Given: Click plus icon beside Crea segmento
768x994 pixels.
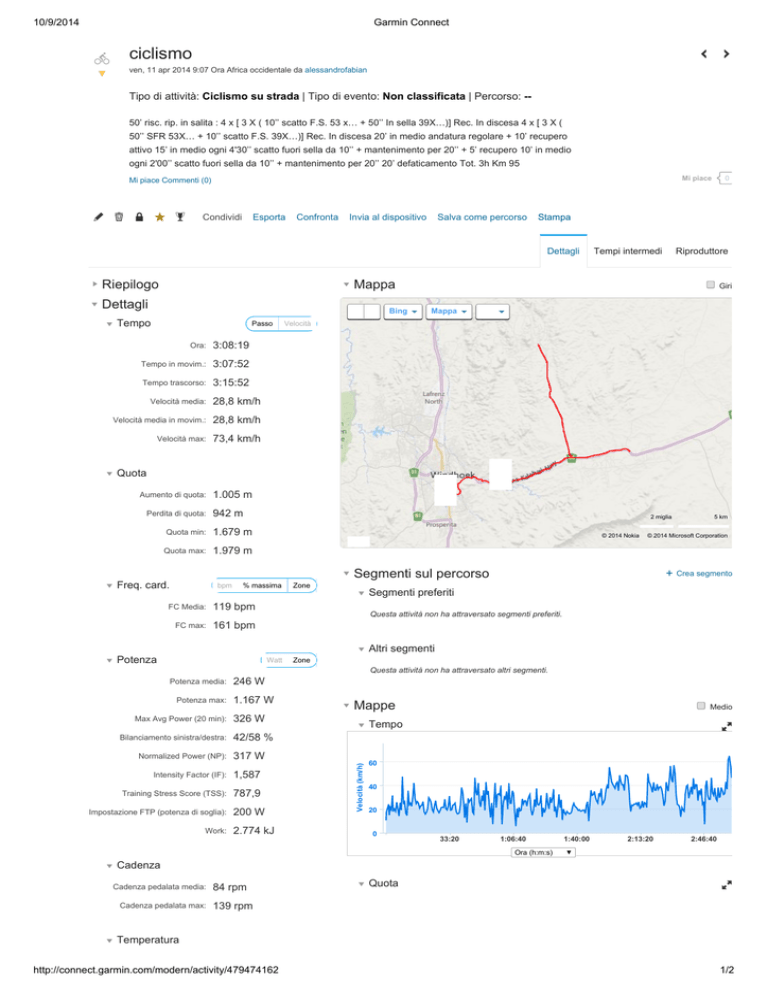Looking at the screenshot, I should (669, 573).
